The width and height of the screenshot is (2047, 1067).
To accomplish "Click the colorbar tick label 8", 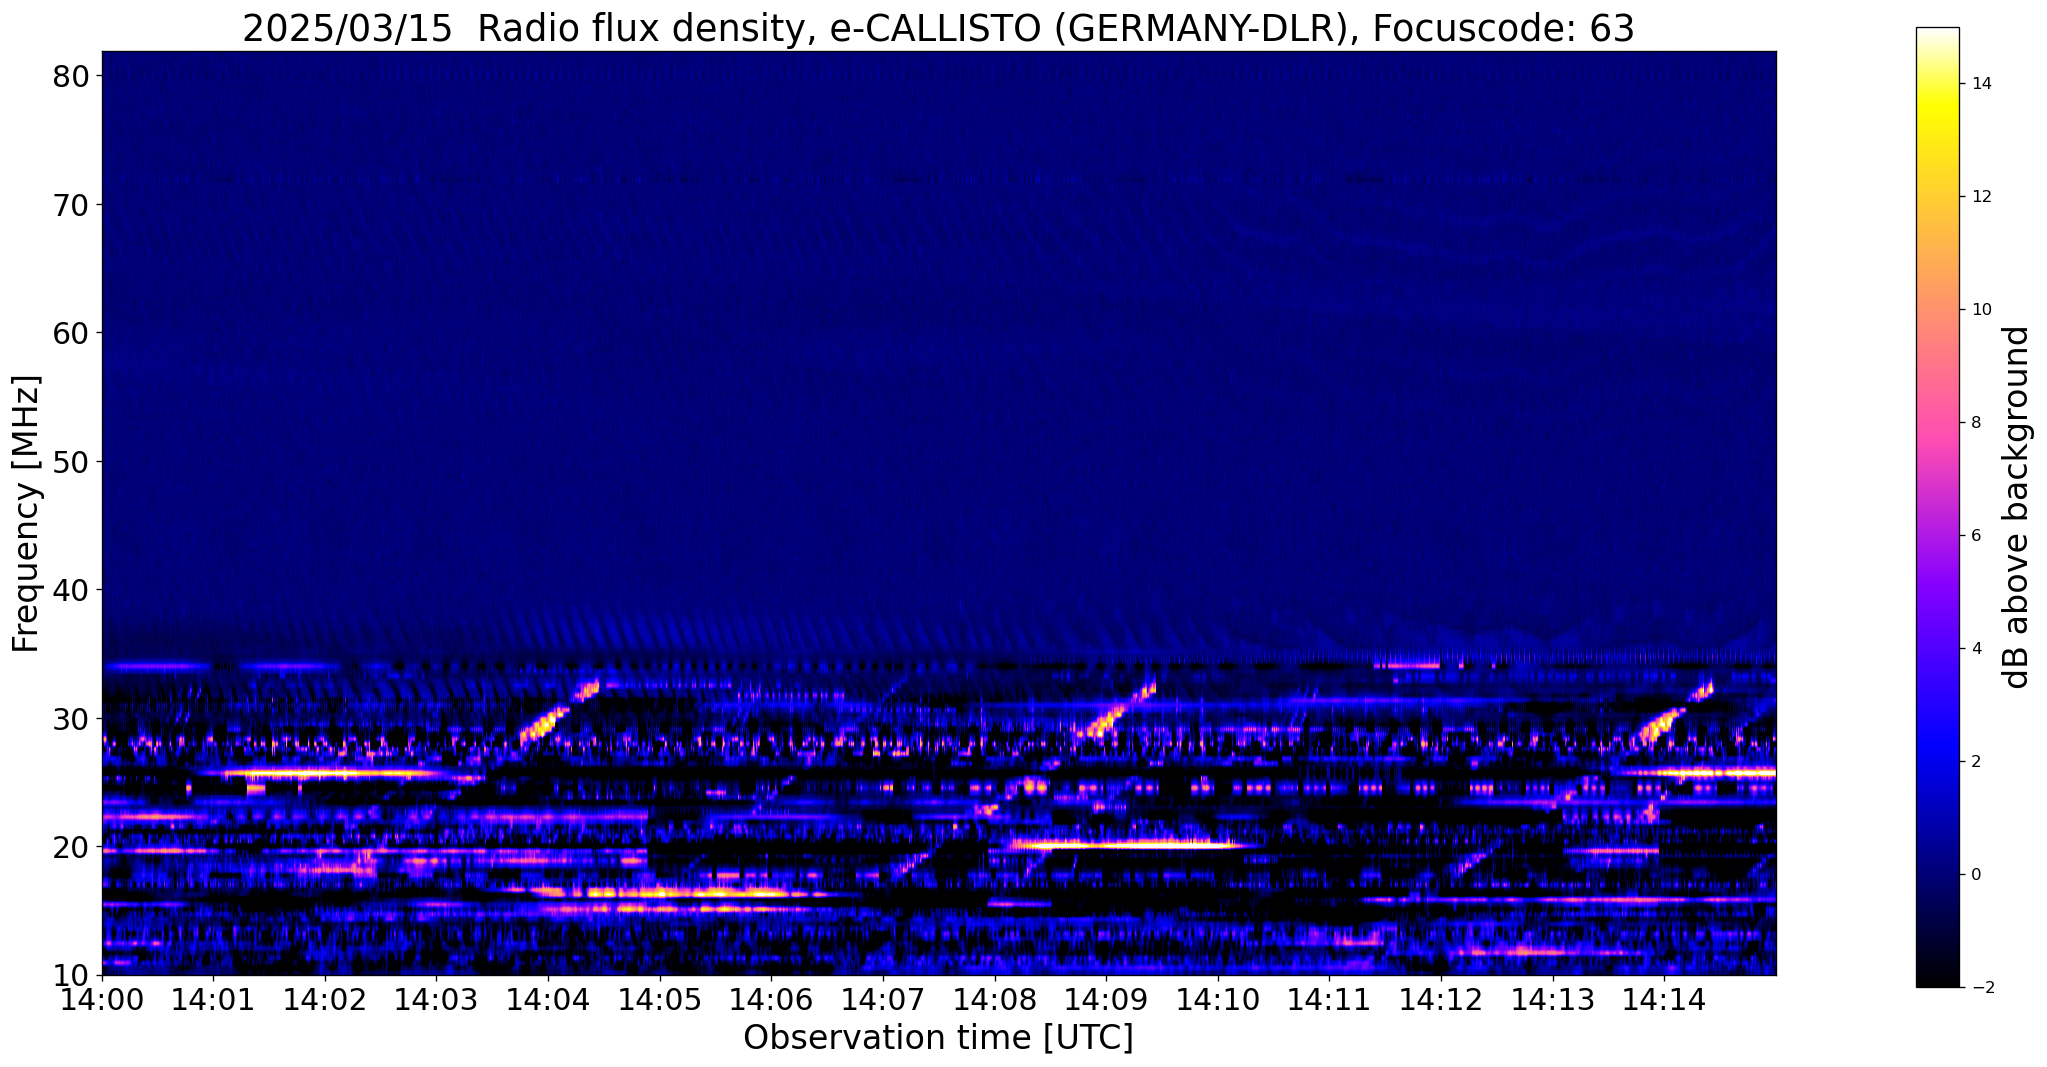I will point(1975,423).
